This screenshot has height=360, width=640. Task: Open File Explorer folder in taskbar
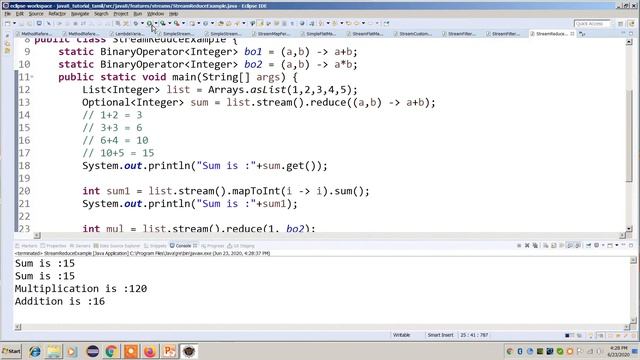click(x=53, y=351)
